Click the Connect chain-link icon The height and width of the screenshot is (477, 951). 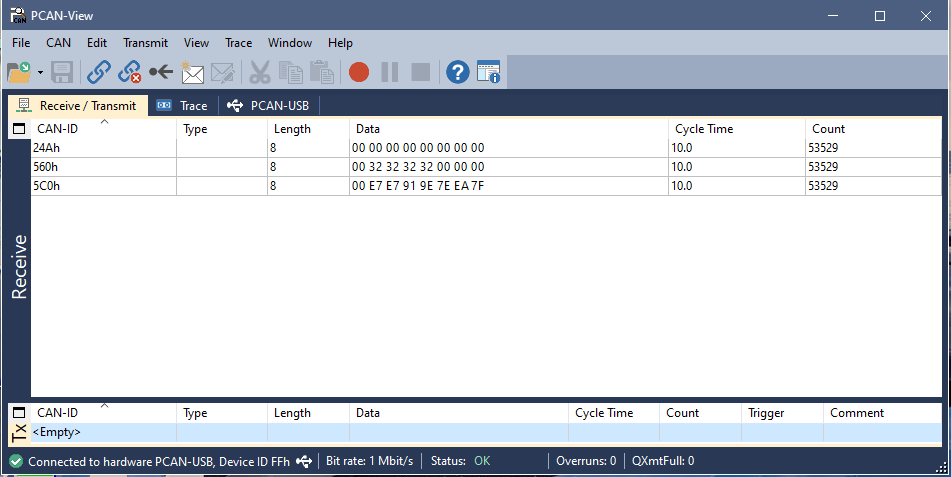[x=99, y=72]
